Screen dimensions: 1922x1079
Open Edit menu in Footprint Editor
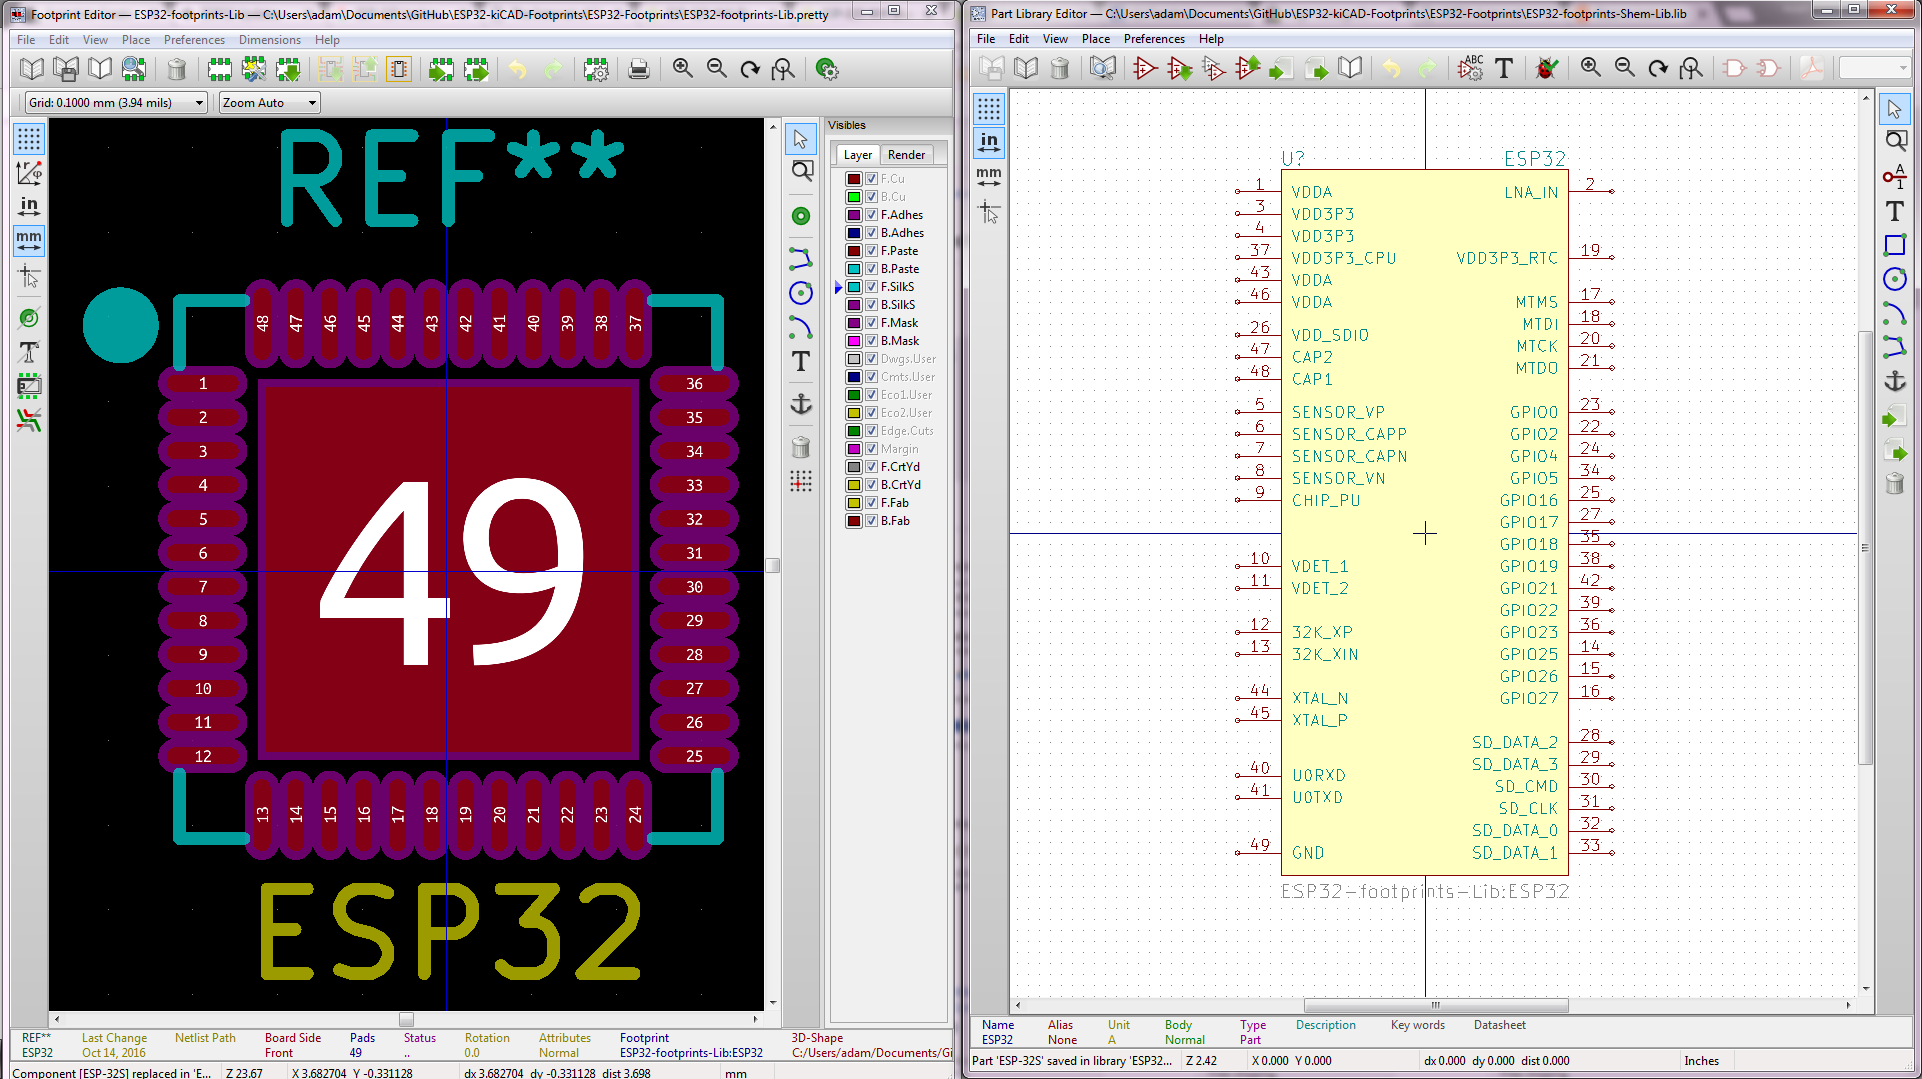pos(59,40)
